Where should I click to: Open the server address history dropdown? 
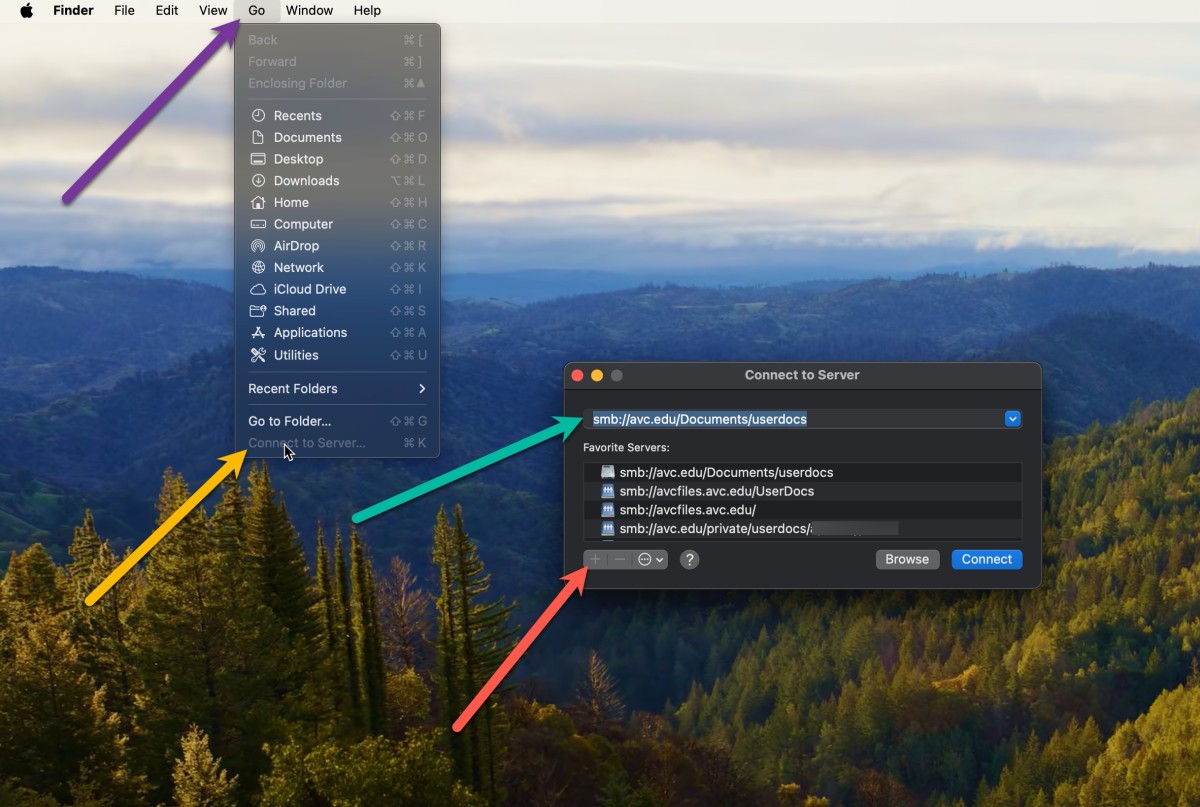click(1012, 419)
